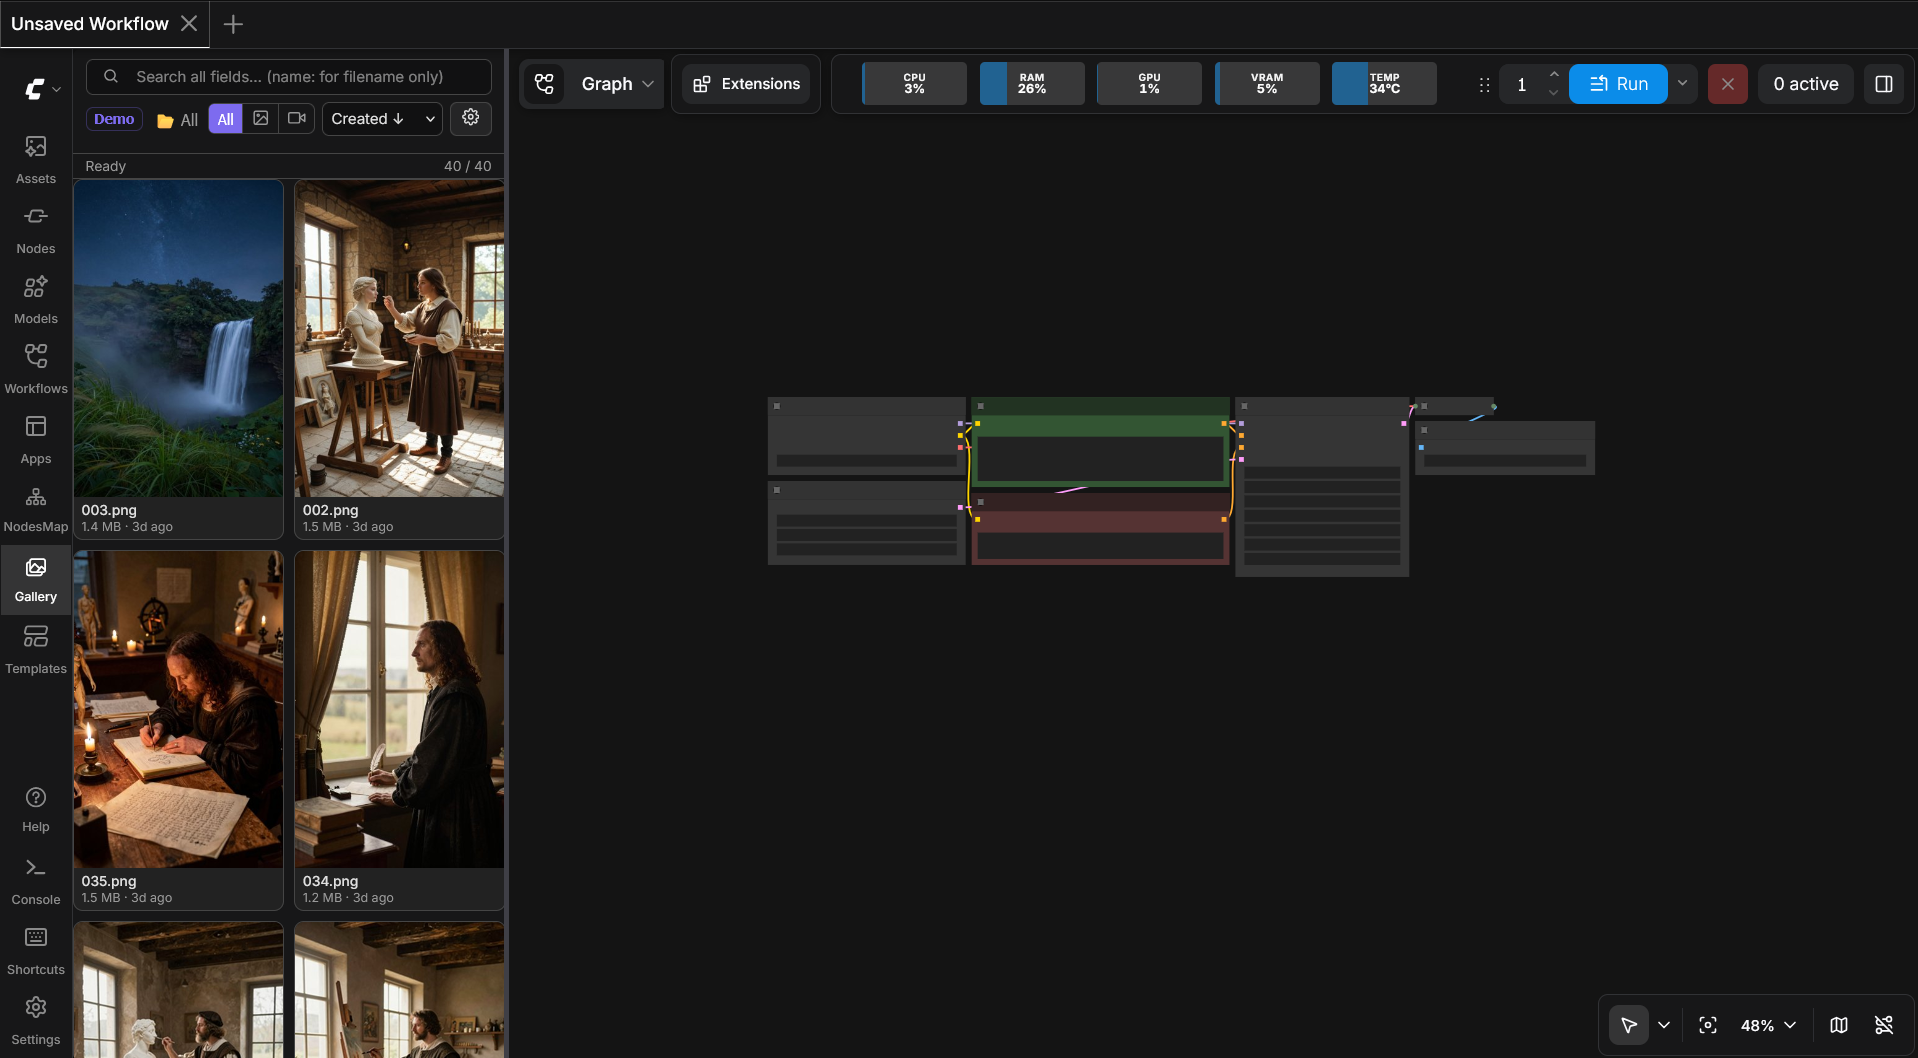The image size is (1918, 1058).
Task: Click the 0 active queue button
Action: pyautogui.click(x=1806, y=84)
